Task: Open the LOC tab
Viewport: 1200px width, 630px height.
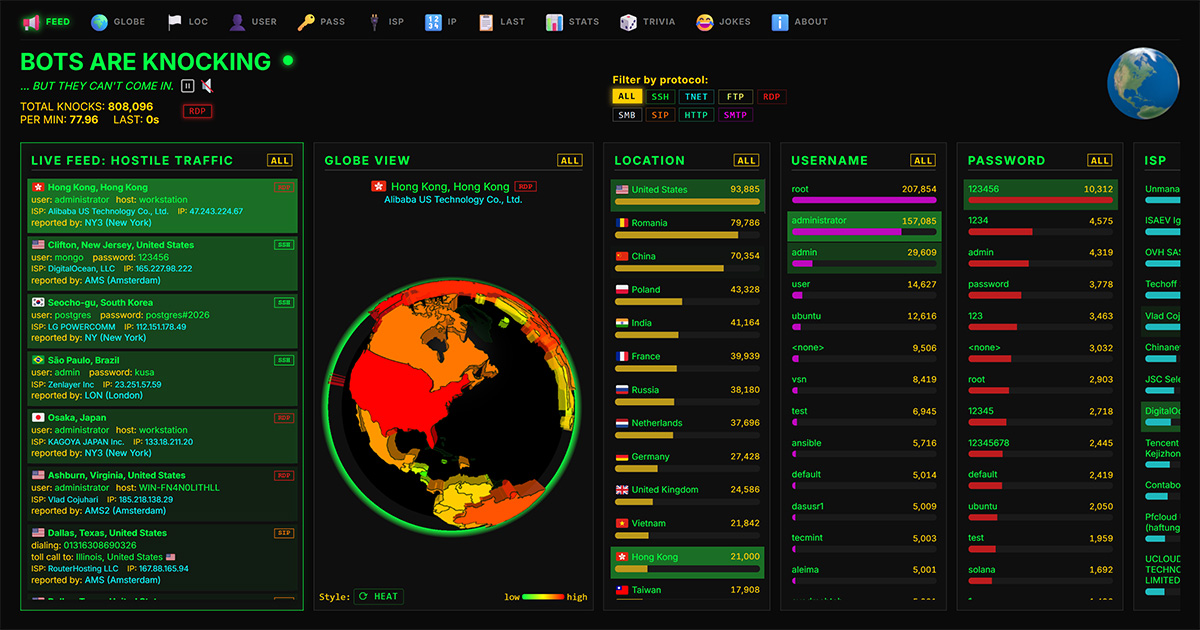Action: tap(188, 21)
